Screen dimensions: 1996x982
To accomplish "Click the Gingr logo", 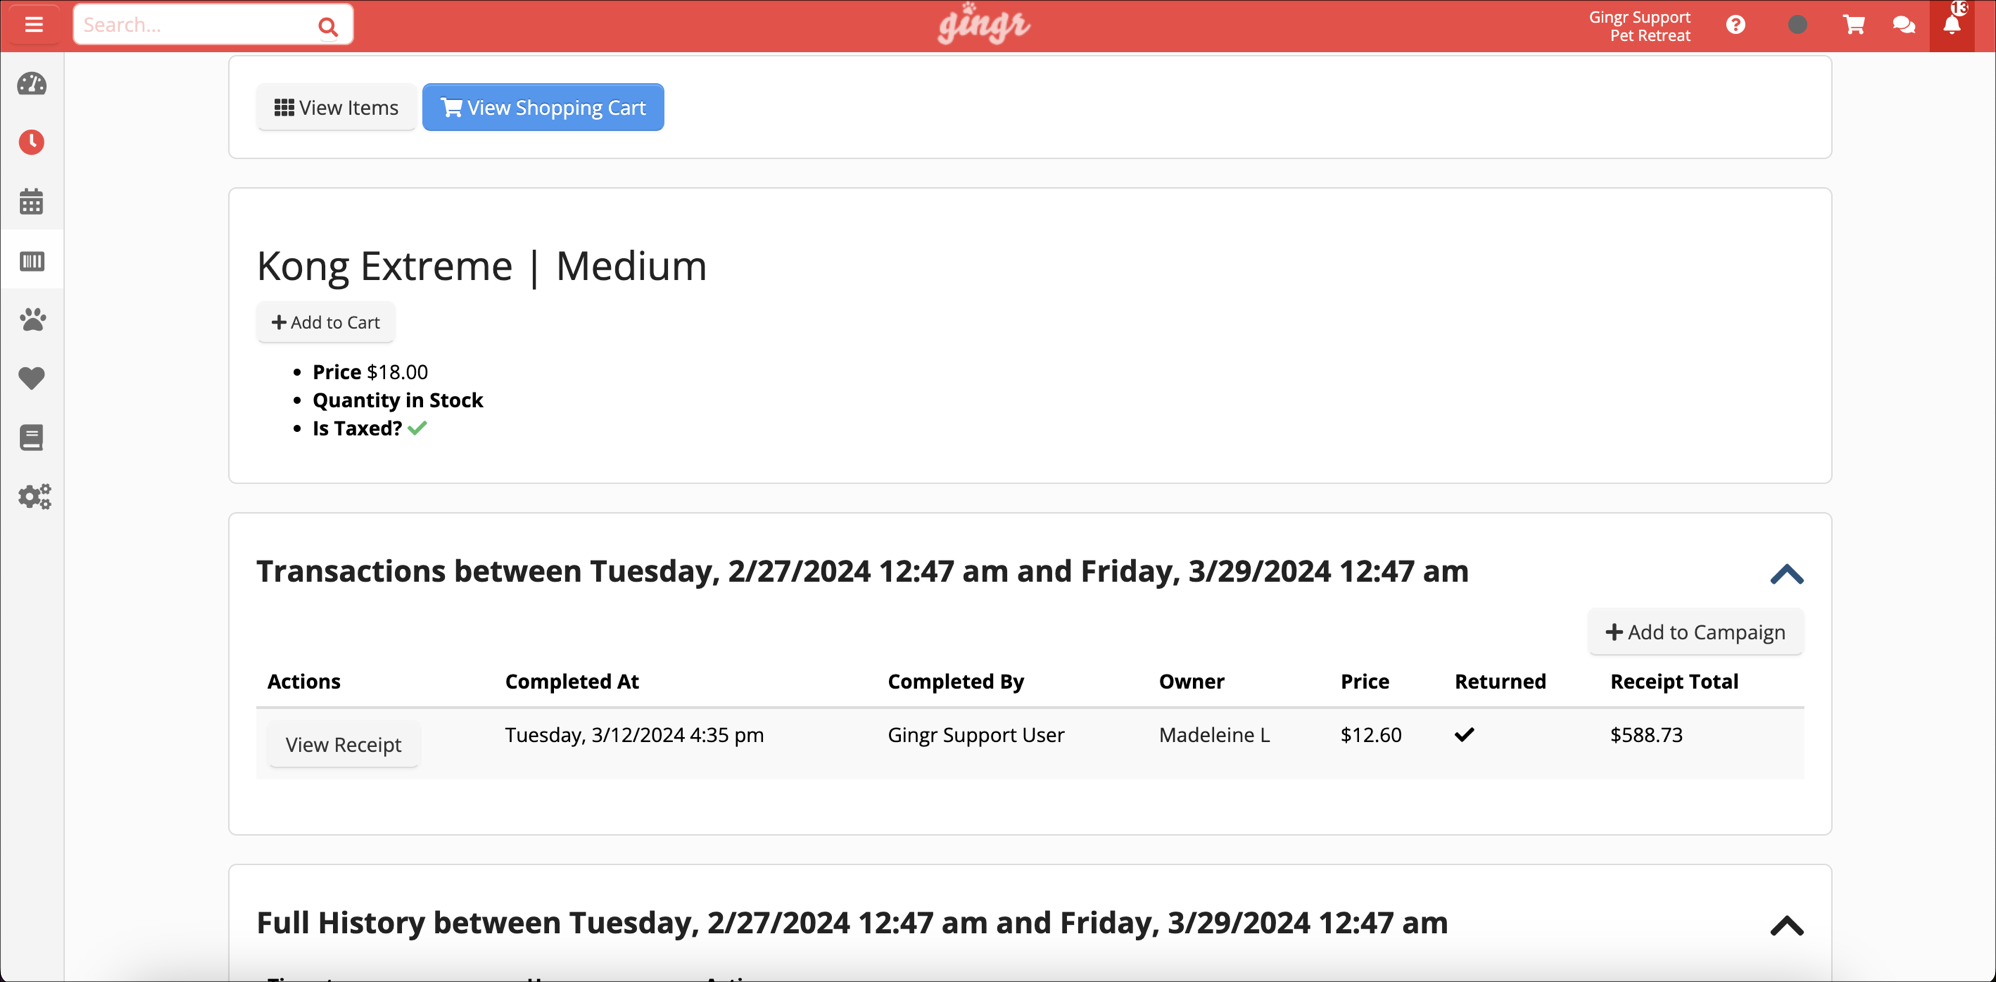I will [x=983, y=24].
